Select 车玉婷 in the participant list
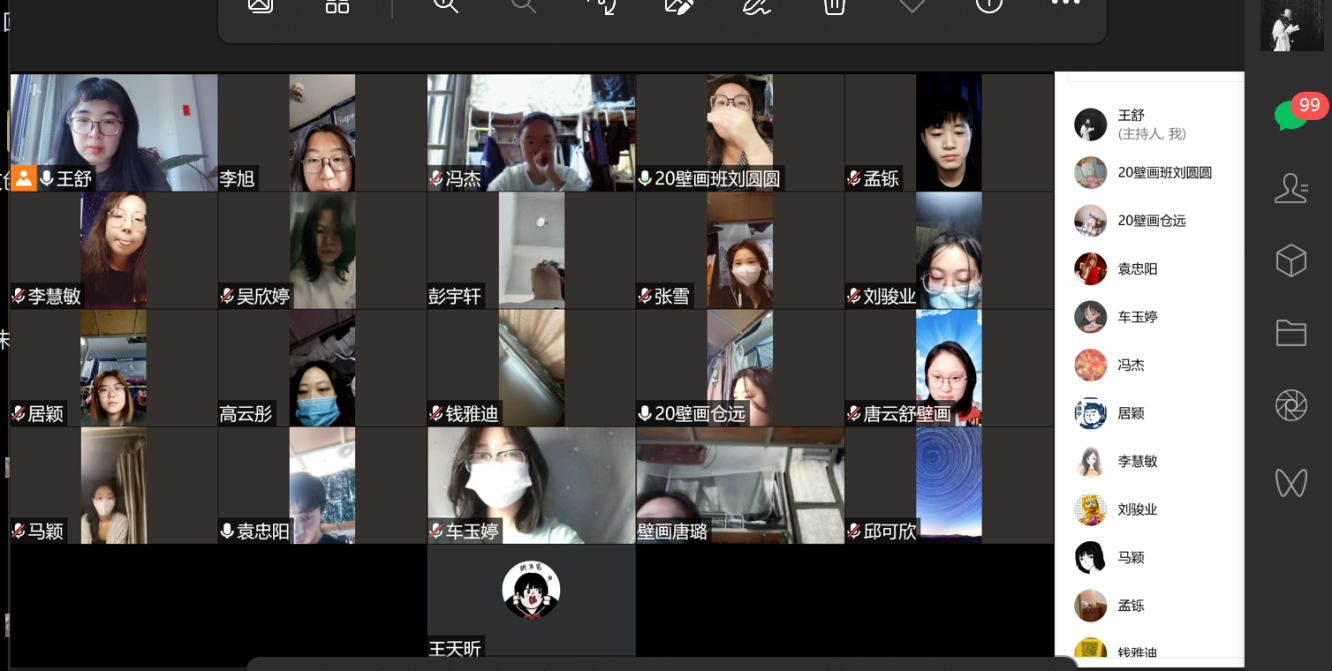This screenshot has height=671, width=1332. point(1137,317)
